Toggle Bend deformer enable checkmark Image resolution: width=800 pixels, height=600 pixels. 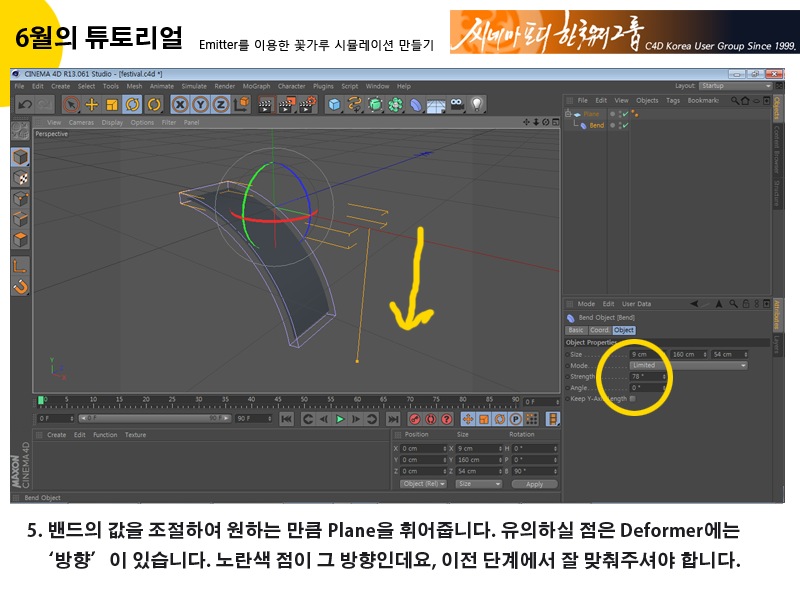[625, 126]
